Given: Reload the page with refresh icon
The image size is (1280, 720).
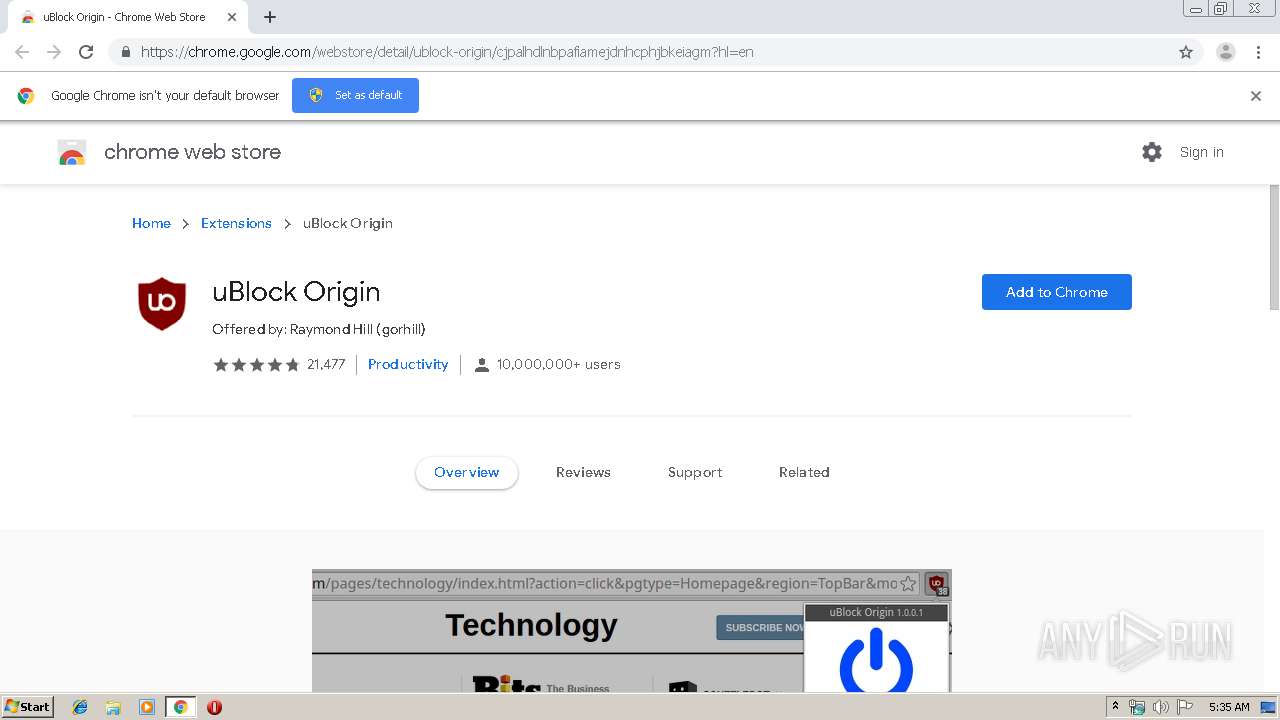Looking at the screenshot, I should click(x=86, y=52).
